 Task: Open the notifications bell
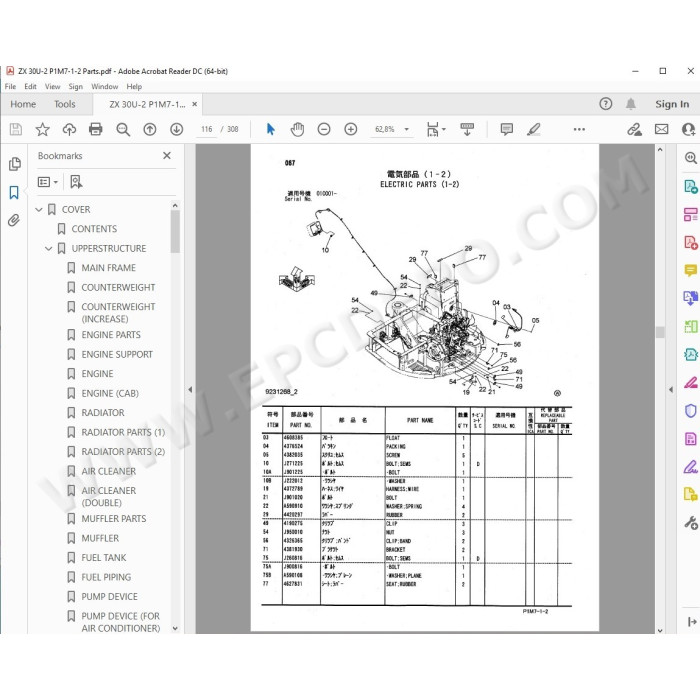tap(631, 104)
